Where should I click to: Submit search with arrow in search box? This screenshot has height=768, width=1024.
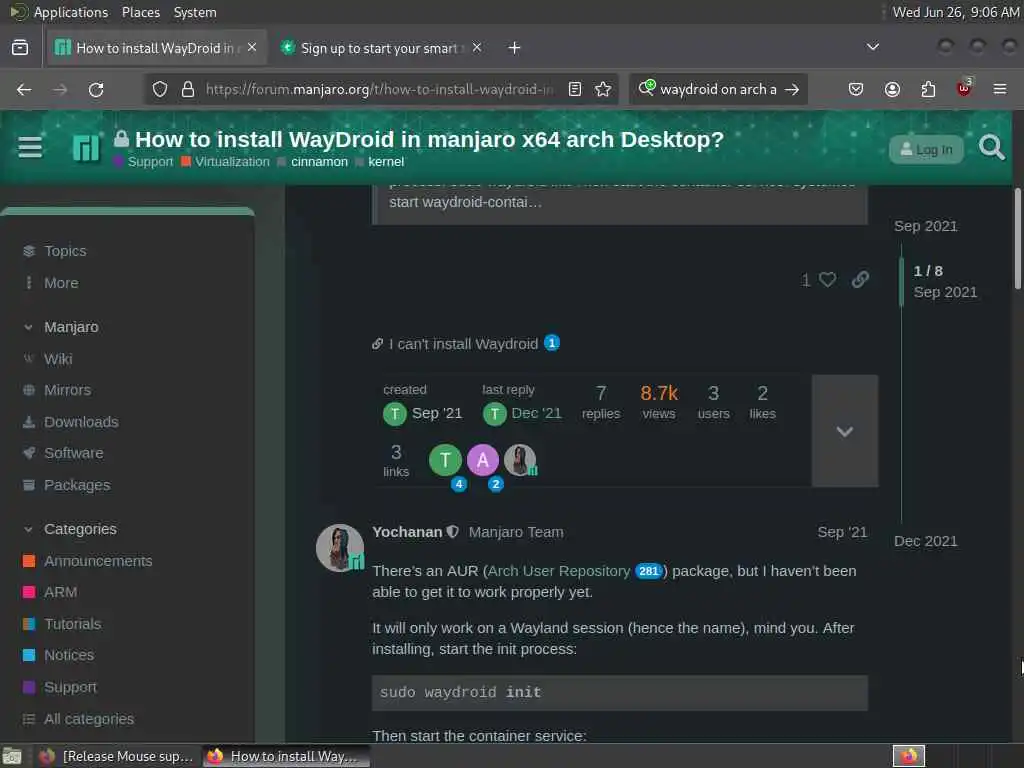[792, 89]
